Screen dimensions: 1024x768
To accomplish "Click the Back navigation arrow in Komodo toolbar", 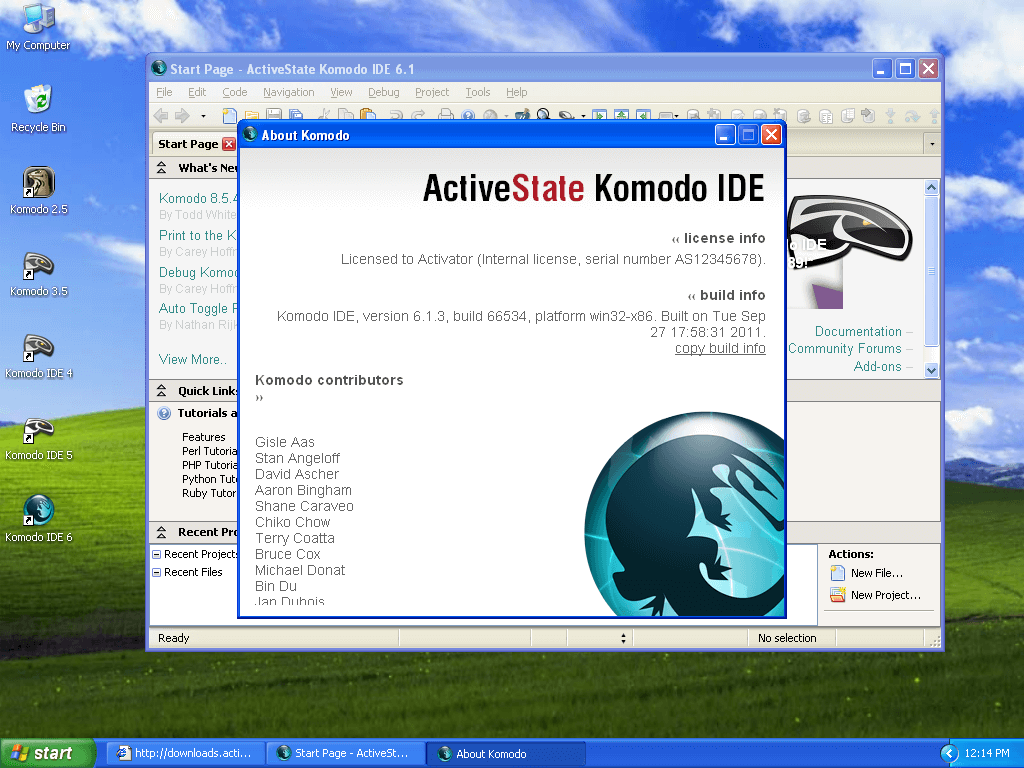I will [x=161, y=116].
